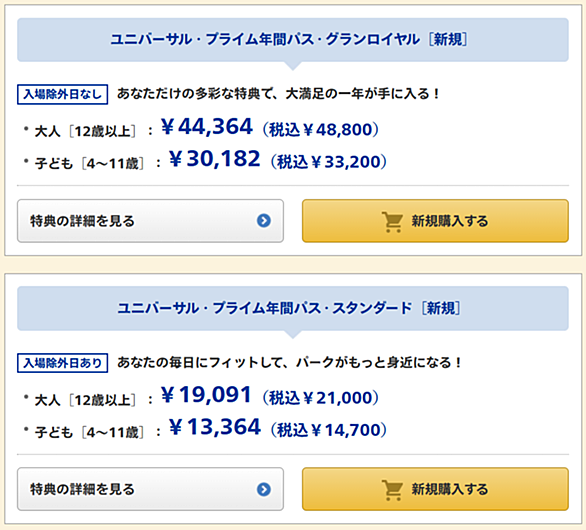Viewport: 586px width, 530px height.
Task: Click the Gran Royal child price ¥30,182
Action: [x=215, y=159]
